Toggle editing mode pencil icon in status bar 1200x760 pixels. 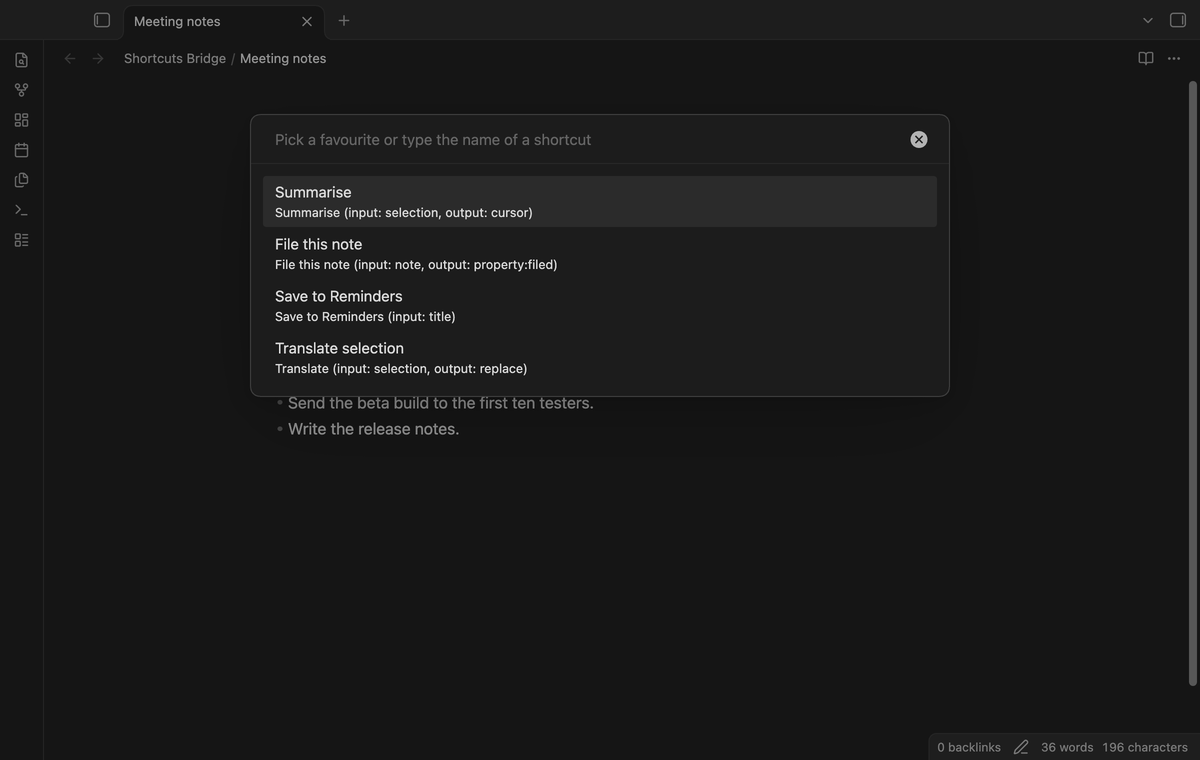(x=1021, y=747)
